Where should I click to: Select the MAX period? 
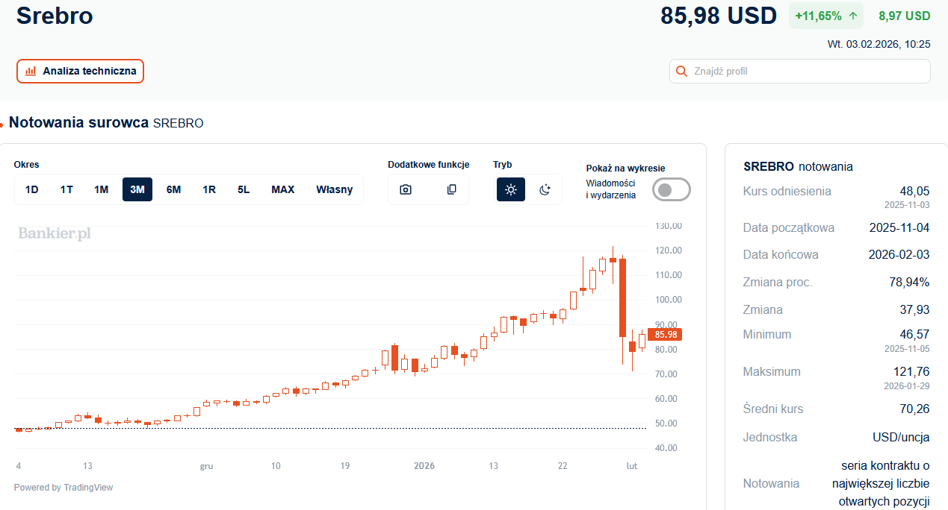(283, 190)
